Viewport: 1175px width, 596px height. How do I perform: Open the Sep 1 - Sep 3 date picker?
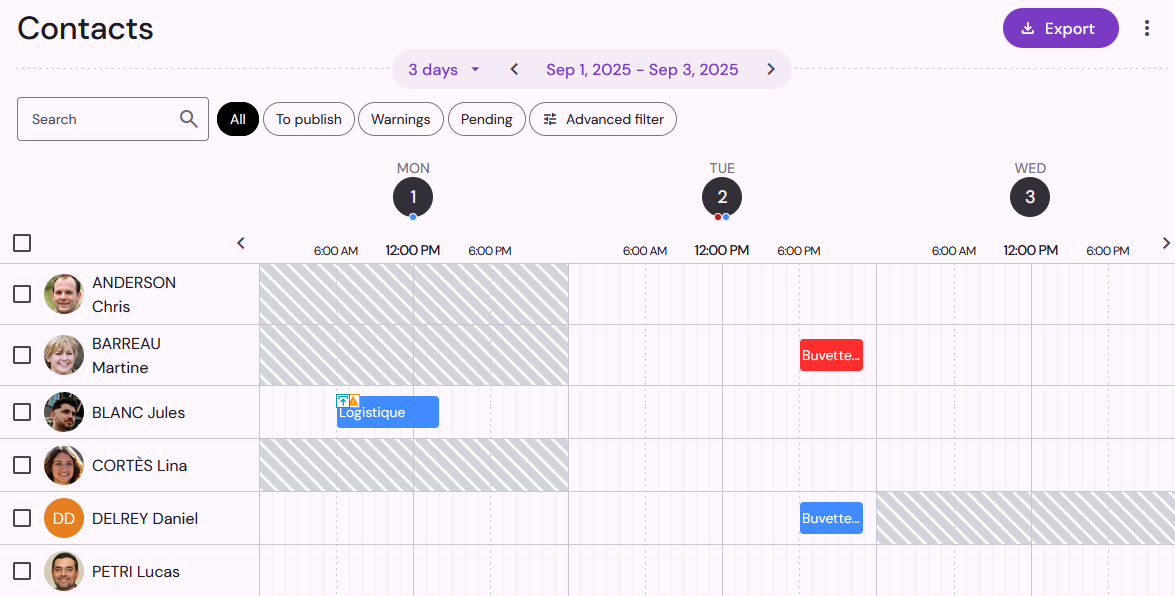tap(642, 69)
